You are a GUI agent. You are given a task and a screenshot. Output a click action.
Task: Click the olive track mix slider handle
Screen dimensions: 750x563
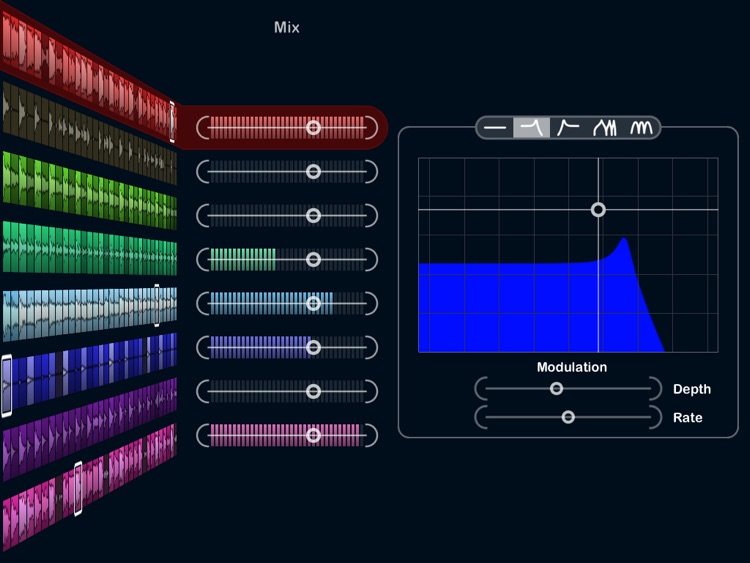(x=313, y=172)
